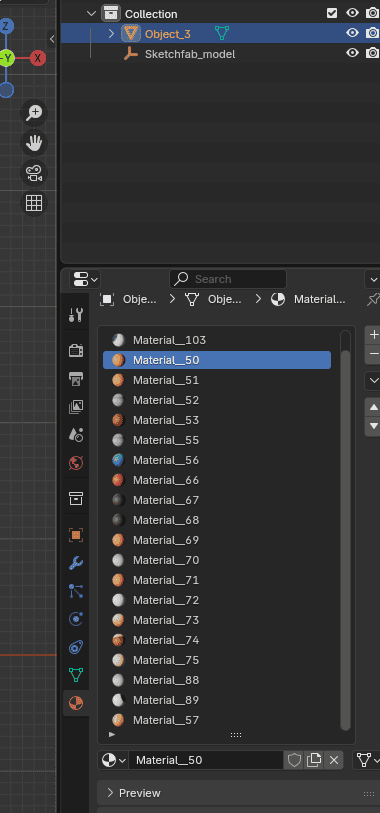The image size is (380, 813).
Task: Open the material link mesh dropdown
Action: point(367,760)
